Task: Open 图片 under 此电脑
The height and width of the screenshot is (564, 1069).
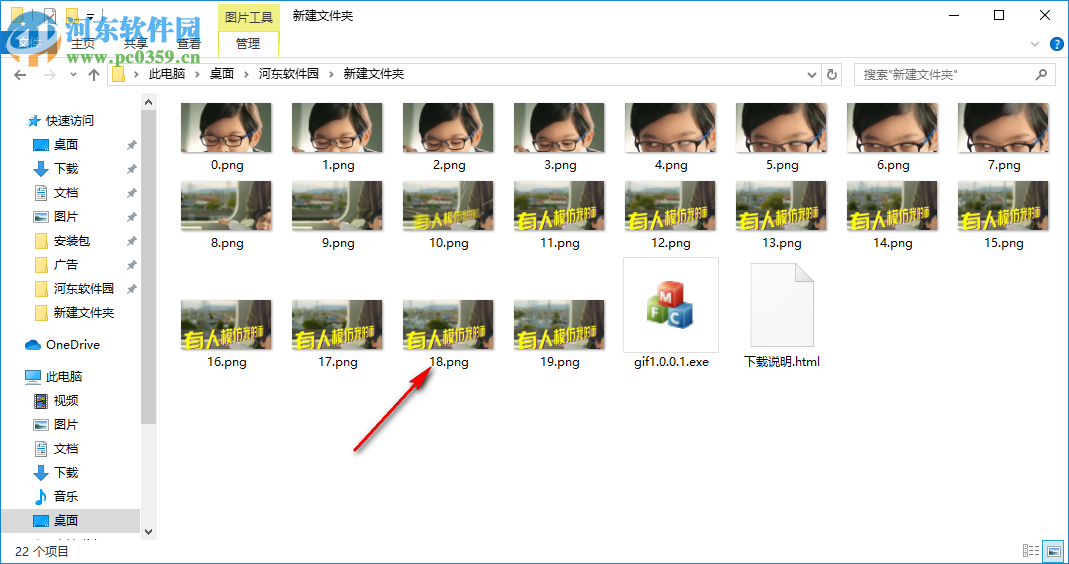Action: tap(65, 424)
